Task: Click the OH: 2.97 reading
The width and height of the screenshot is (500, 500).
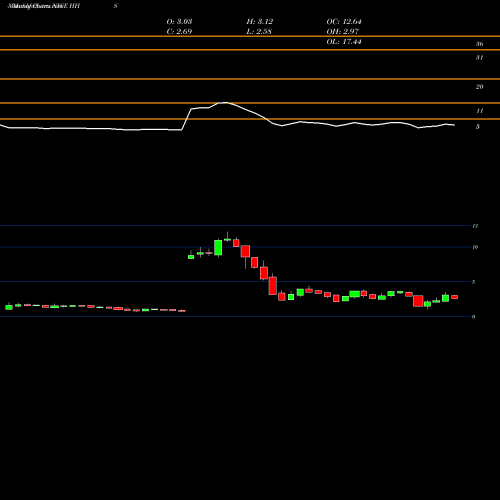Action: [x=343, y=32]
